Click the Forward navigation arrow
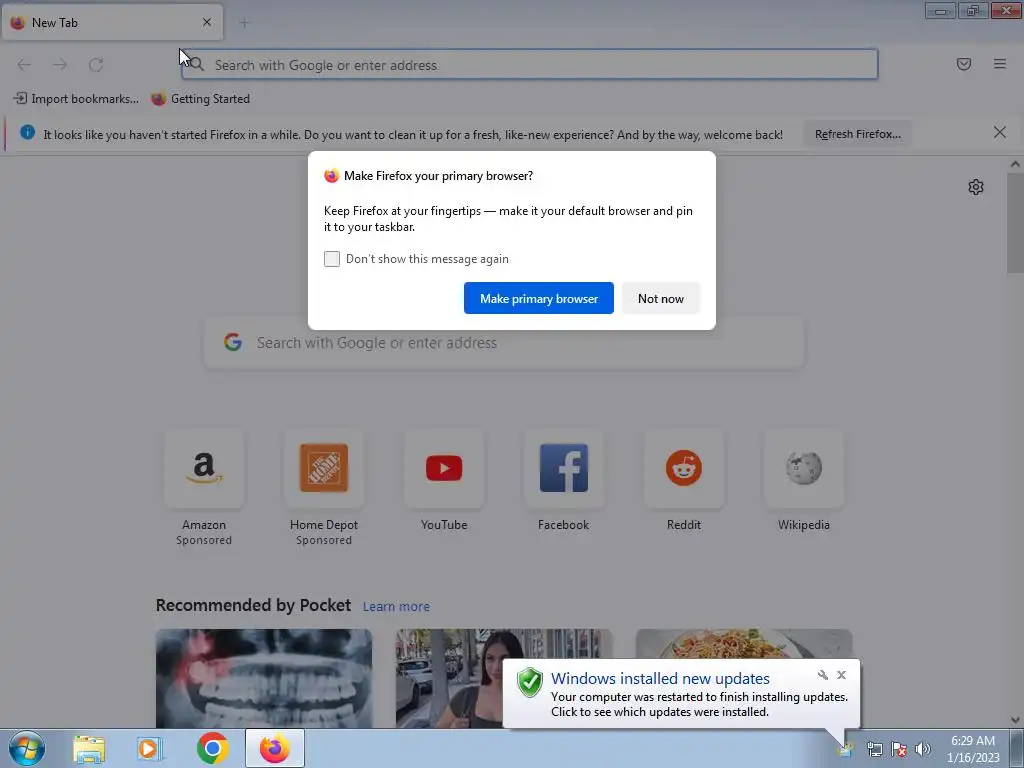This screenshot has height=768, width=1024. click(60, 65)
